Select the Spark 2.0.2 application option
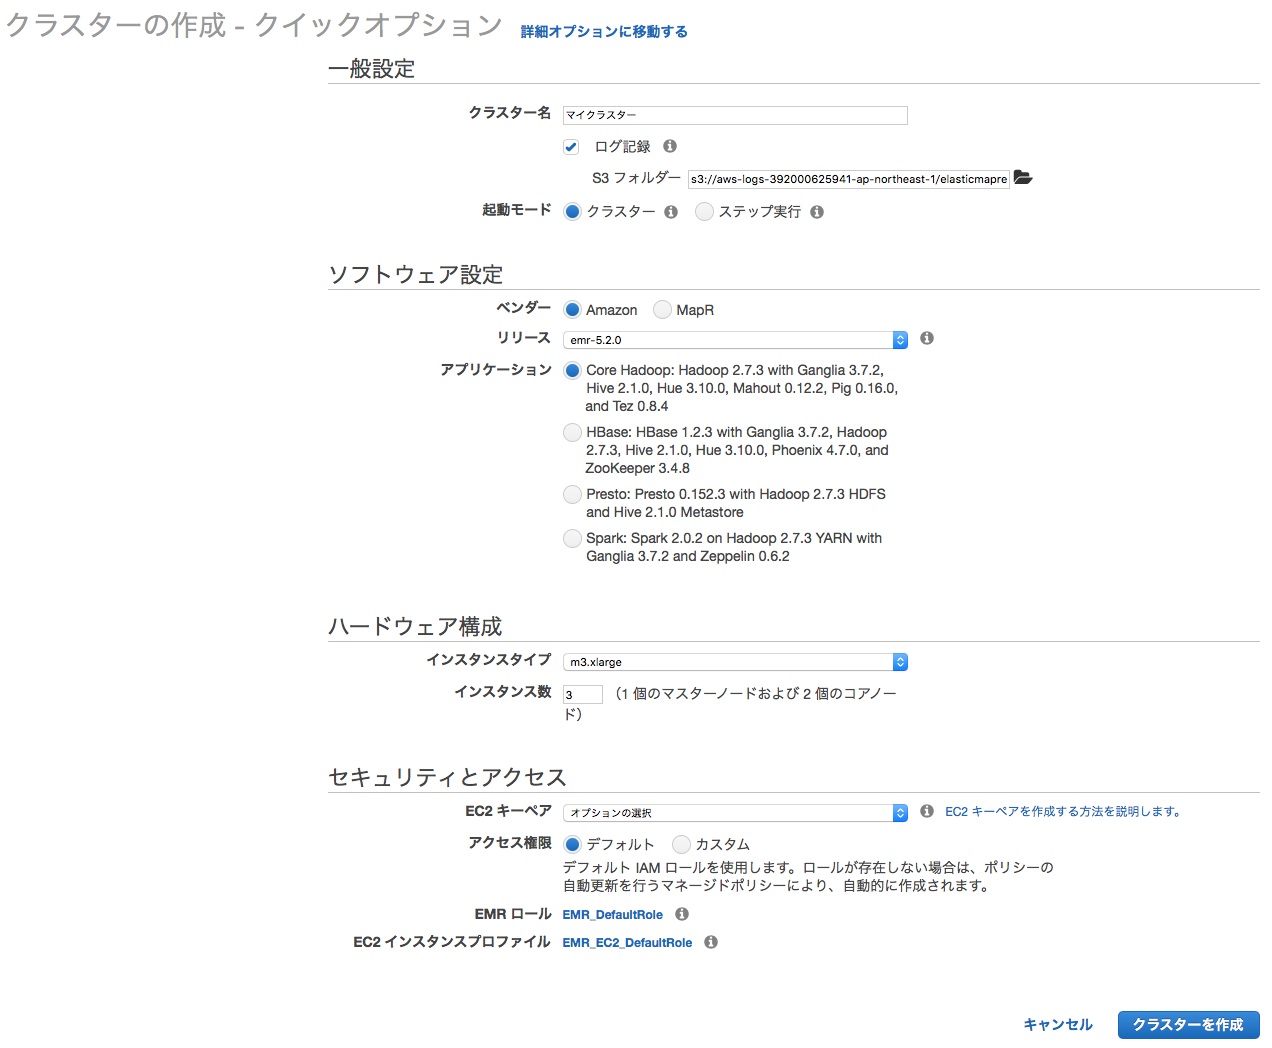This screenshot has height=1048, width=1272. [572, 538]
